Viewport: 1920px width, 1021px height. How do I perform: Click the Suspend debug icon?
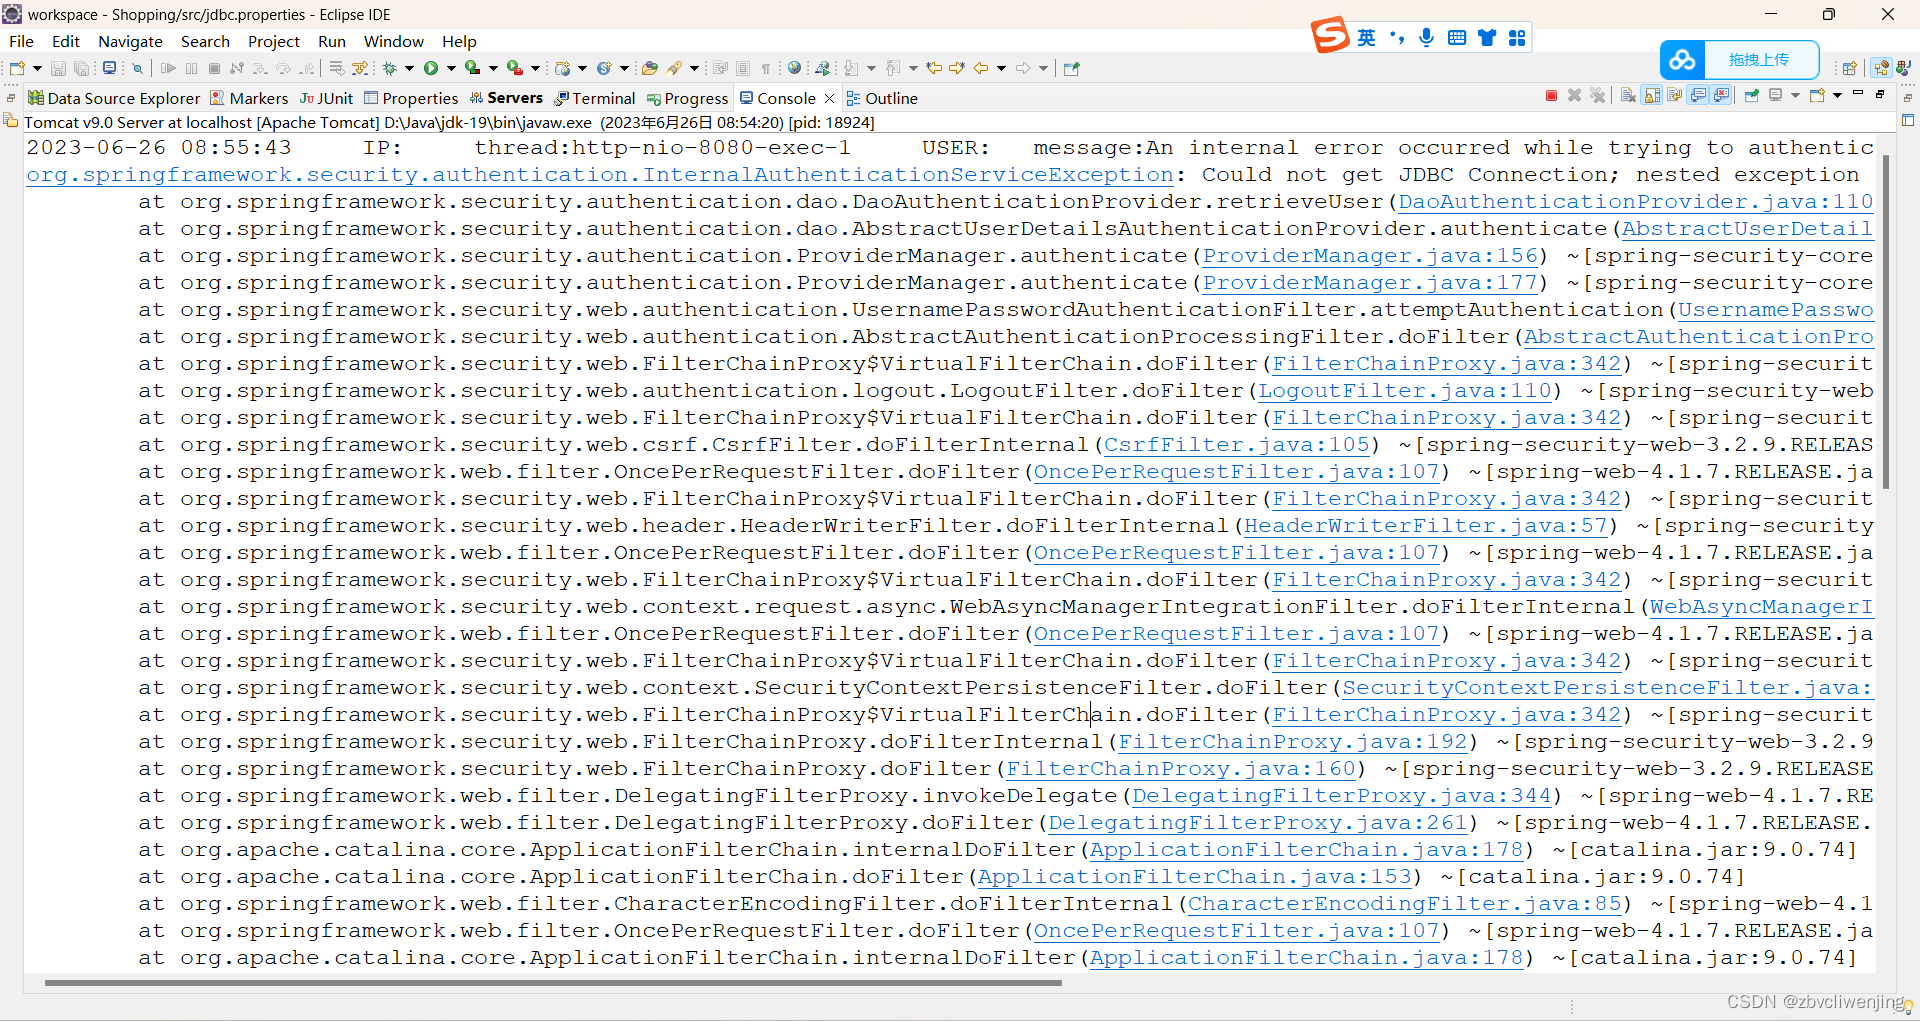(x=191, y=68)
